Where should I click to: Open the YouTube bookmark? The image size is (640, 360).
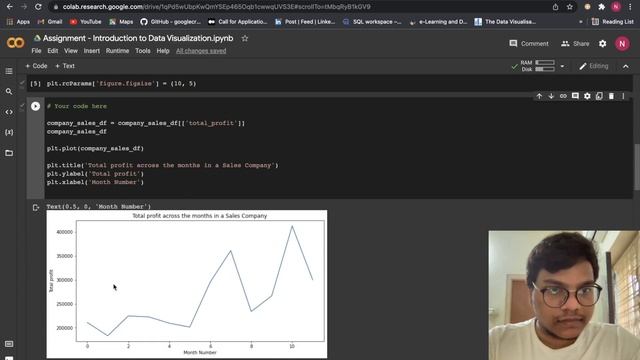(85, 22)
